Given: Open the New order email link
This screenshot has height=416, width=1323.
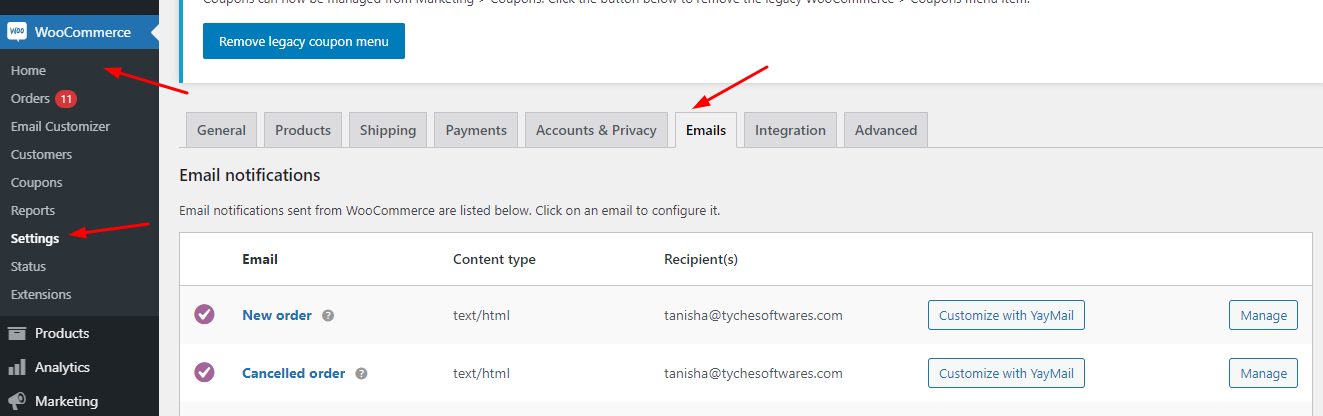Looking at the screenshot, I should click(277, 315).
